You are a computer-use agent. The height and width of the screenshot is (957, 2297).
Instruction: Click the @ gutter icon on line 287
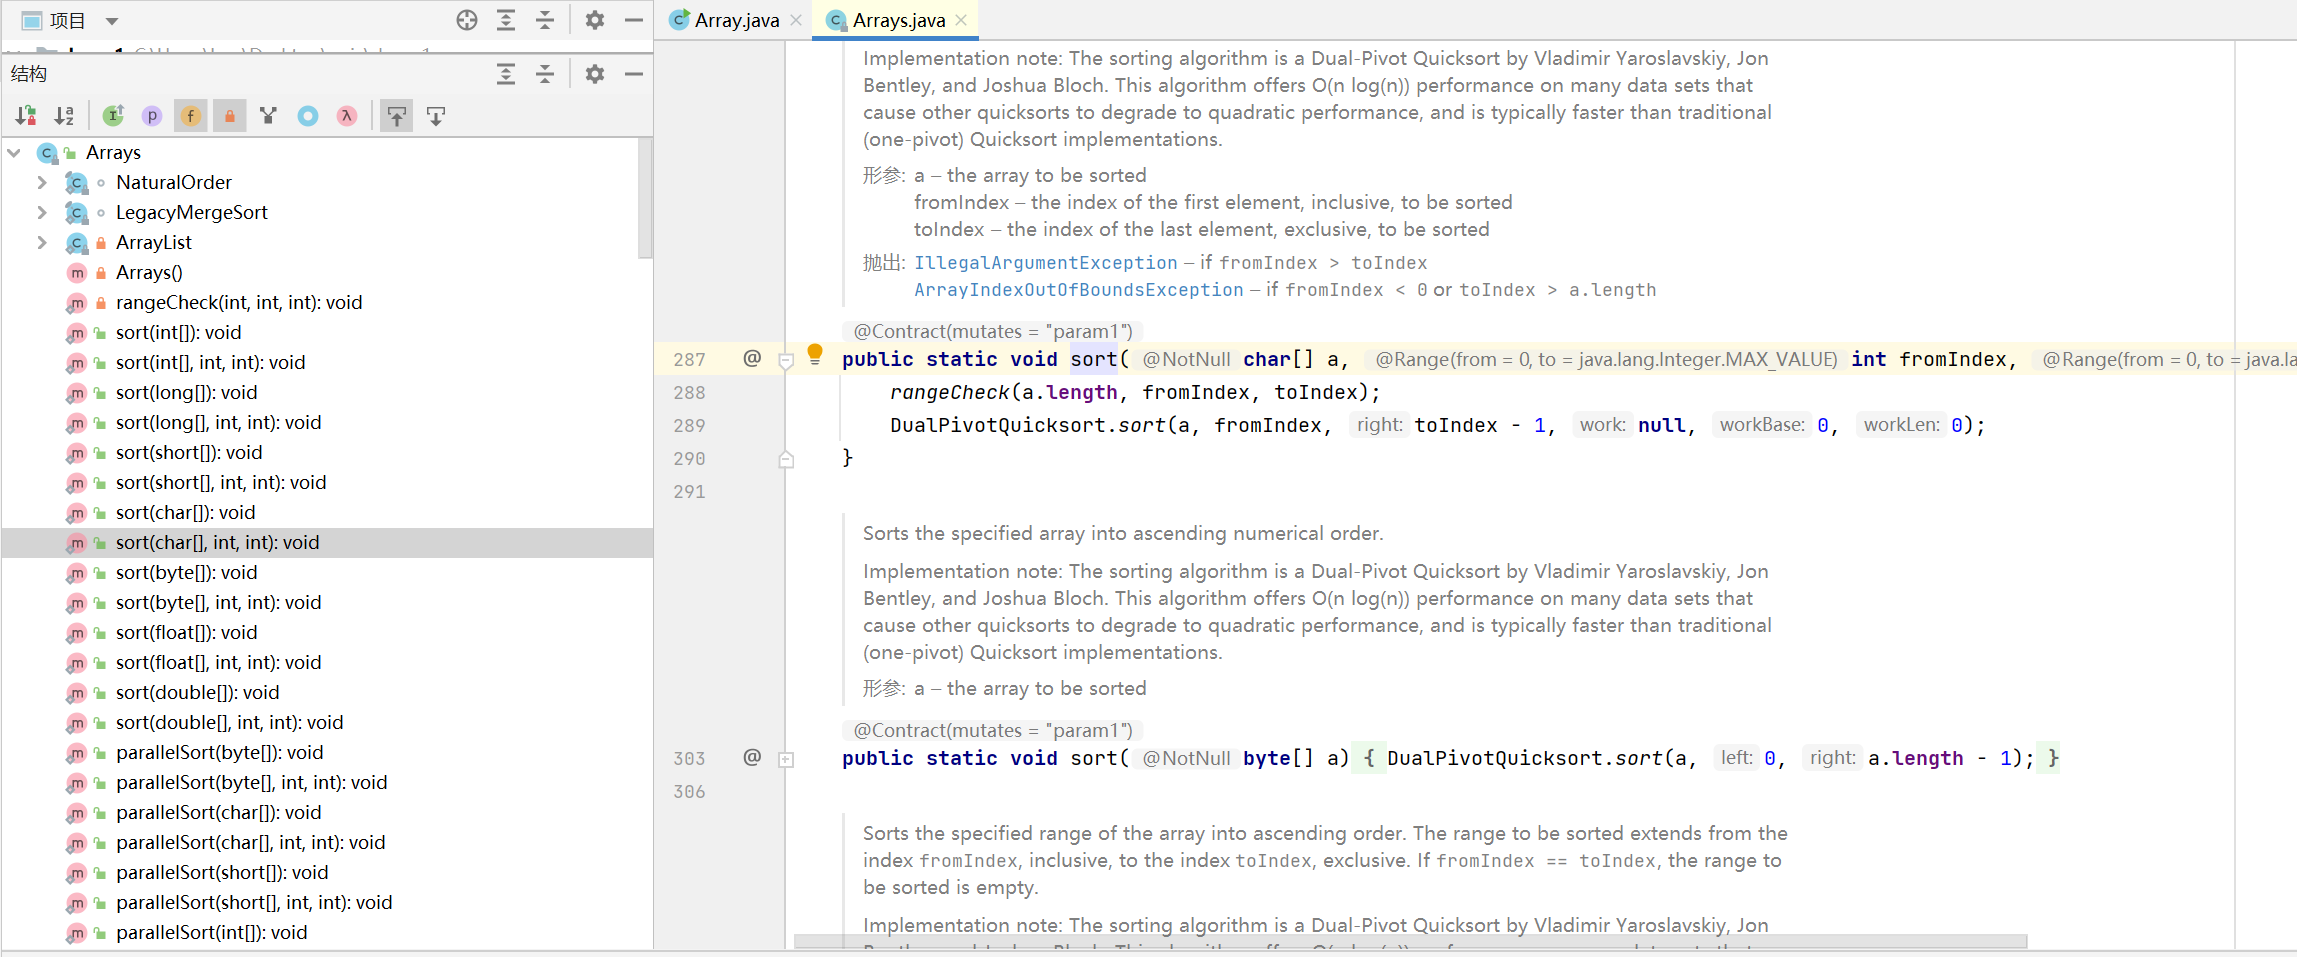pyautogui.click(x=752, y=358)
